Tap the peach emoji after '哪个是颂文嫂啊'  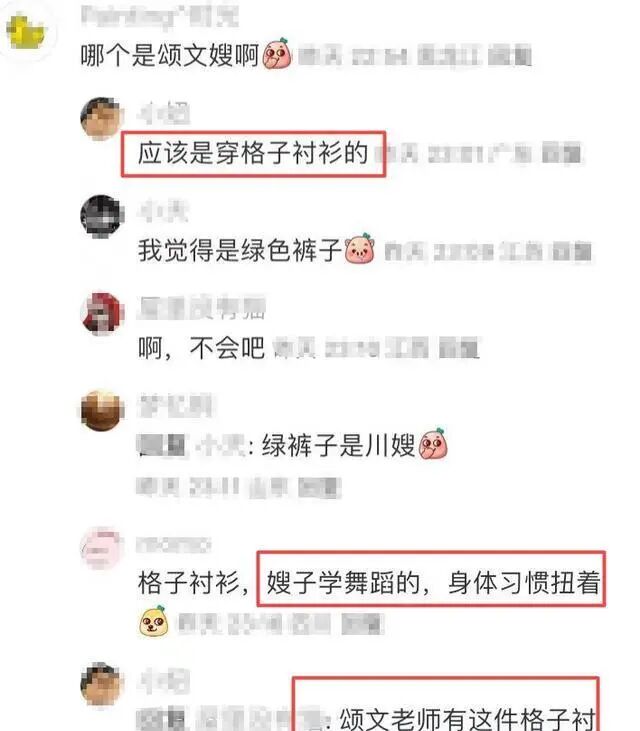coord(278,54)
